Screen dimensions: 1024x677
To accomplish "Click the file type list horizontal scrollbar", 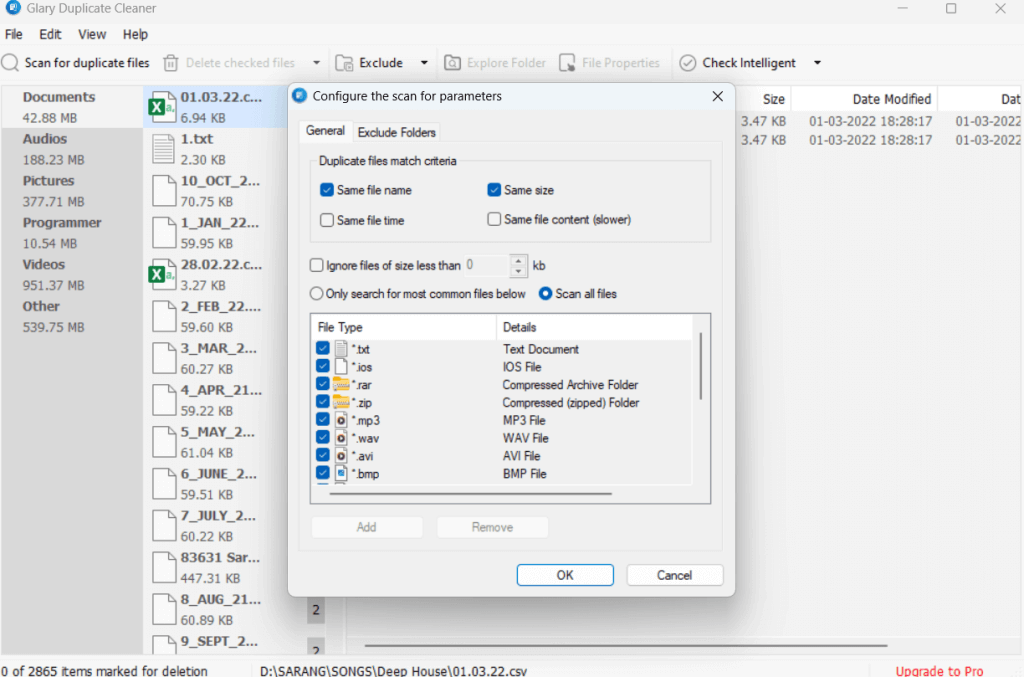I will 471,494.
